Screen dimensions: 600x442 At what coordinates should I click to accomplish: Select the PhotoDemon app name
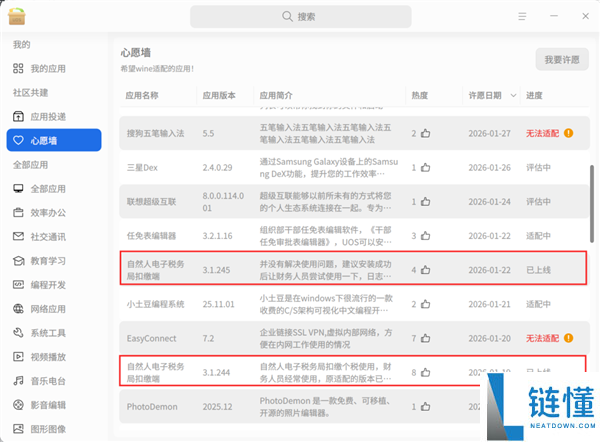point(152,406)
